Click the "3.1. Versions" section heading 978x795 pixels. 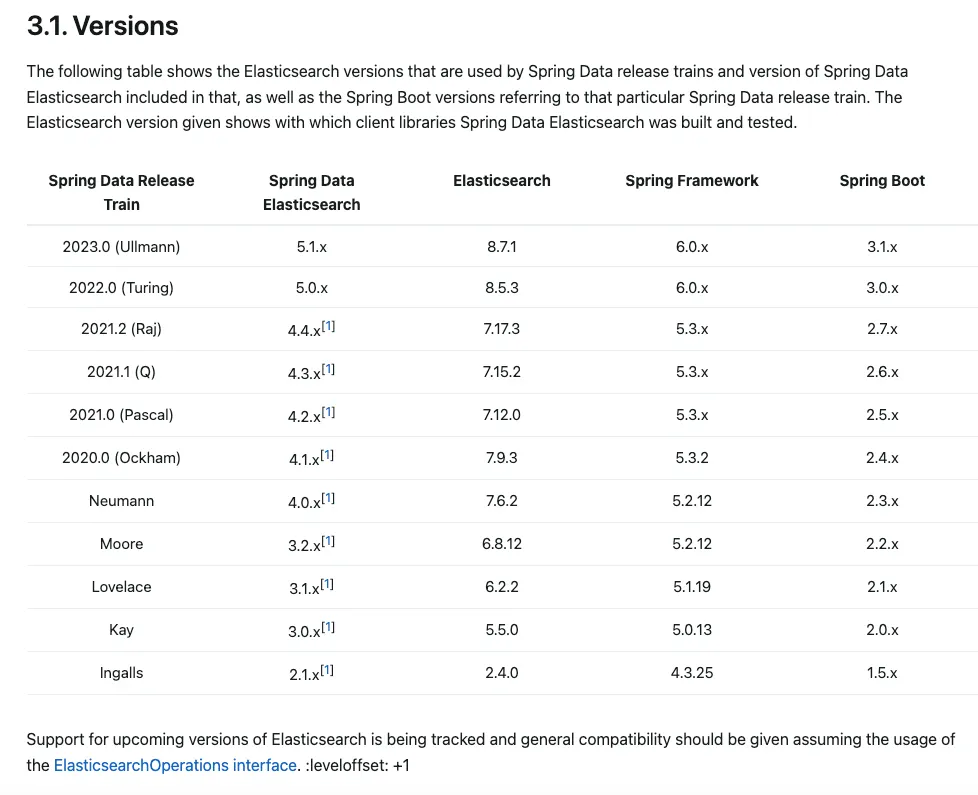pos(102,27)
